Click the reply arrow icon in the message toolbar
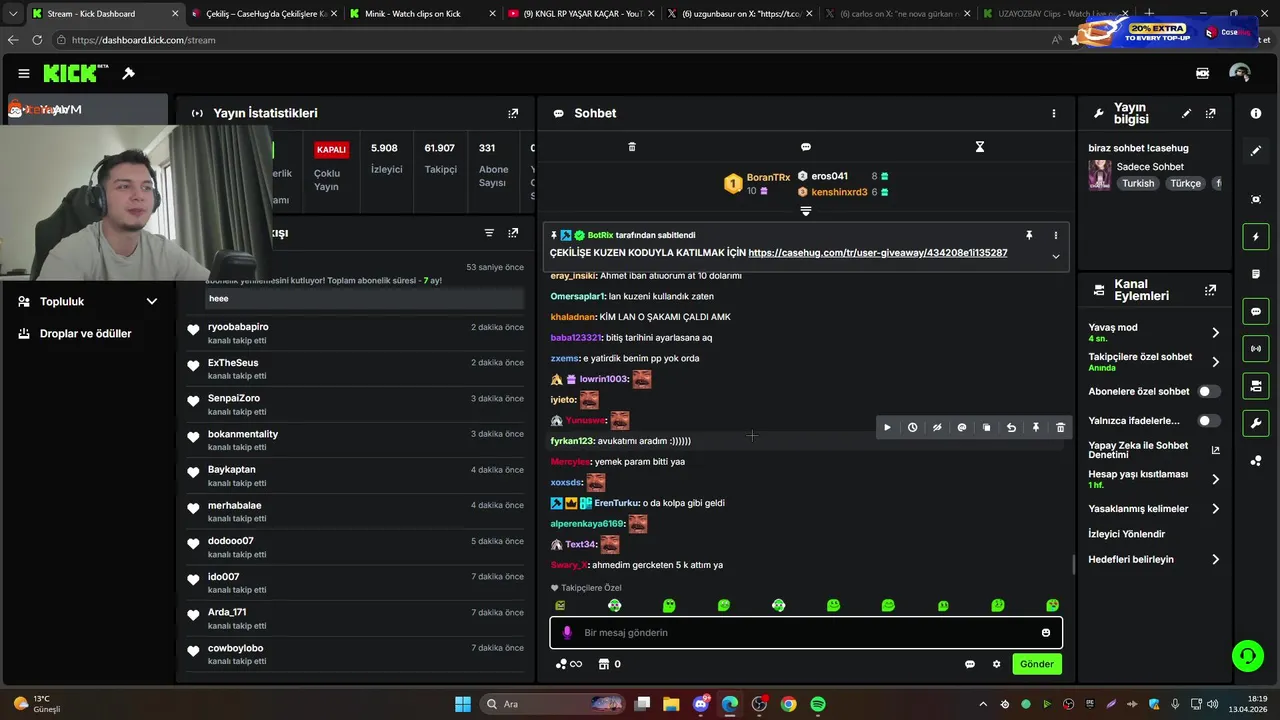 (1011, 428)
